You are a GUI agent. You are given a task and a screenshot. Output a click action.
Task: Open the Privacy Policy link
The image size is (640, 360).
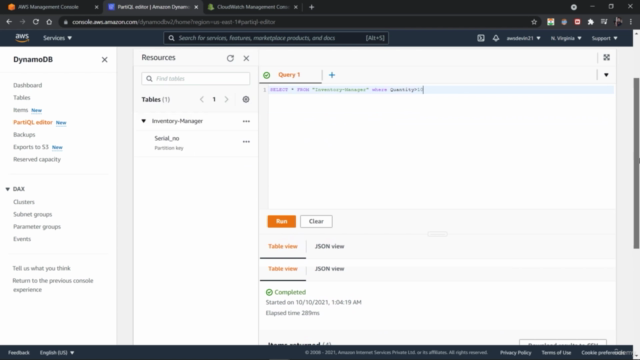(x=516, y=352)
